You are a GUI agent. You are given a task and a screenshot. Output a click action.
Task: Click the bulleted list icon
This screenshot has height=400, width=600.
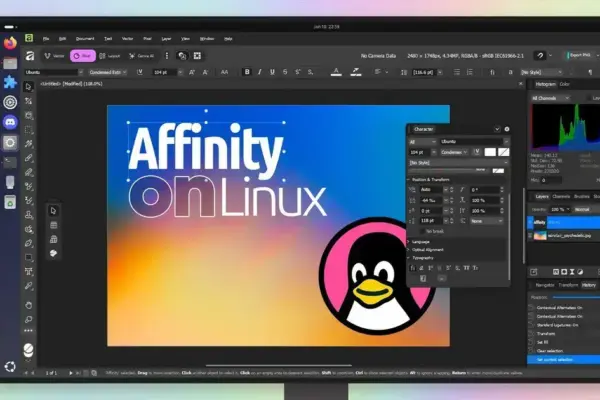pos(457,72)
